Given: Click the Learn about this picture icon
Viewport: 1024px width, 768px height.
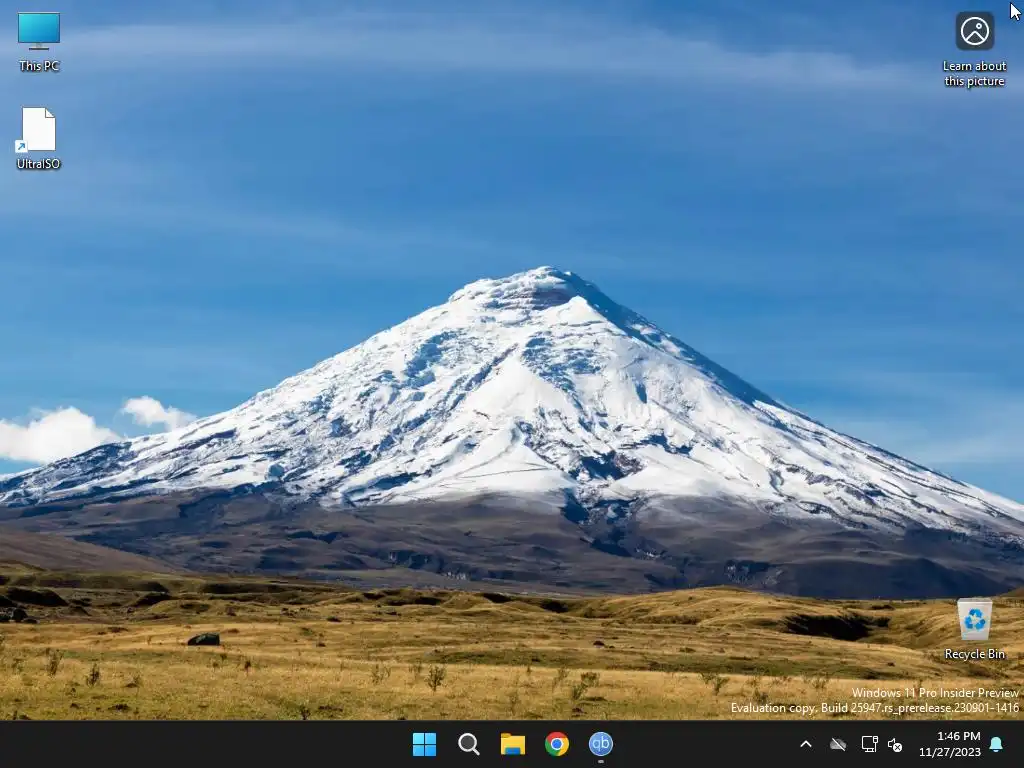Looking at the screenshot, I should (974, 49).
